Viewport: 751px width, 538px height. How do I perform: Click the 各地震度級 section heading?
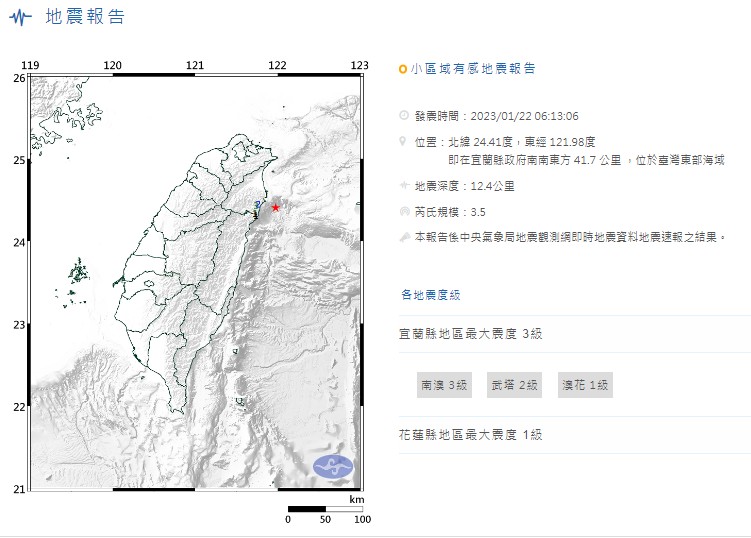tap(431, 295)
